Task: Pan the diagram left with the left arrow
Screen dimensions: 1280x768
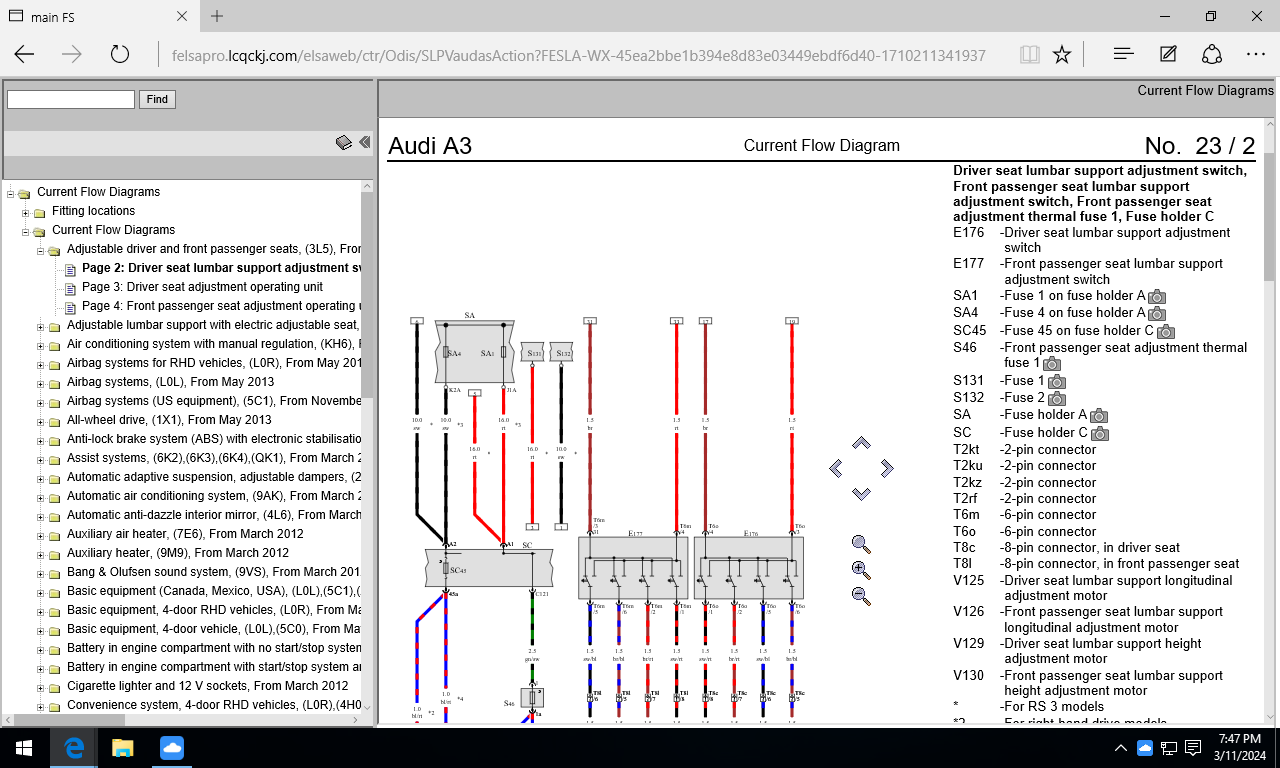Action: 836,468
